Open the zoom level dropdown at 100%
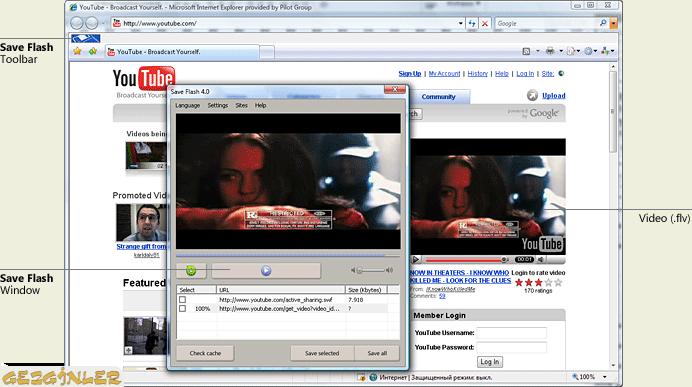Image resolution: width=692 pixels, height=387 pixels. pyautogui.click(x=605, y=377)
